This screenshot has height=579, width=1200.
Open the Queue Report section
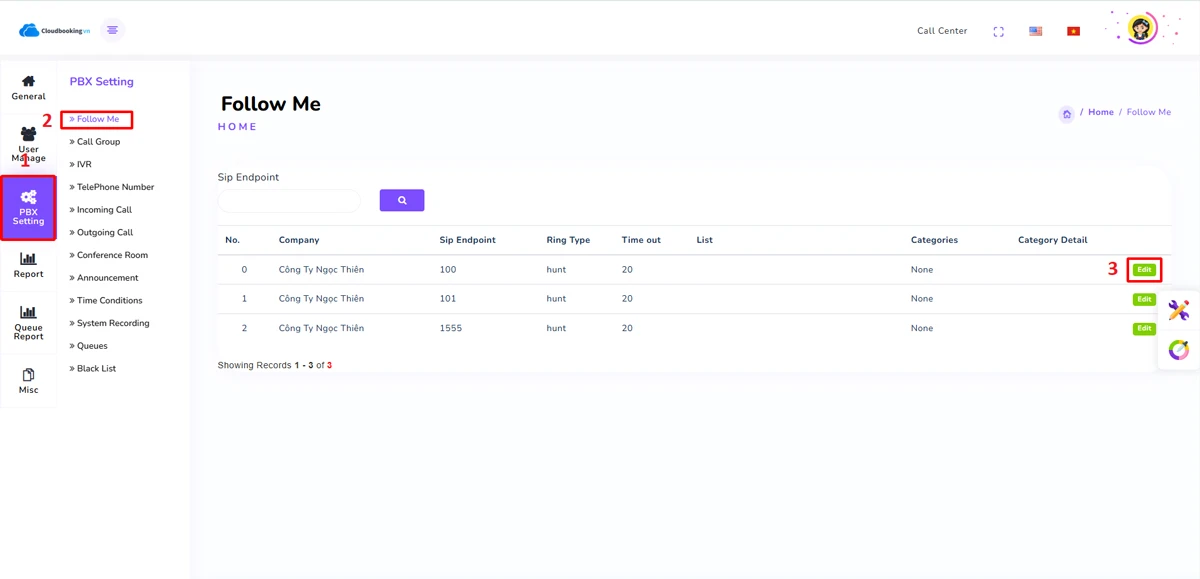click(28, 323)
